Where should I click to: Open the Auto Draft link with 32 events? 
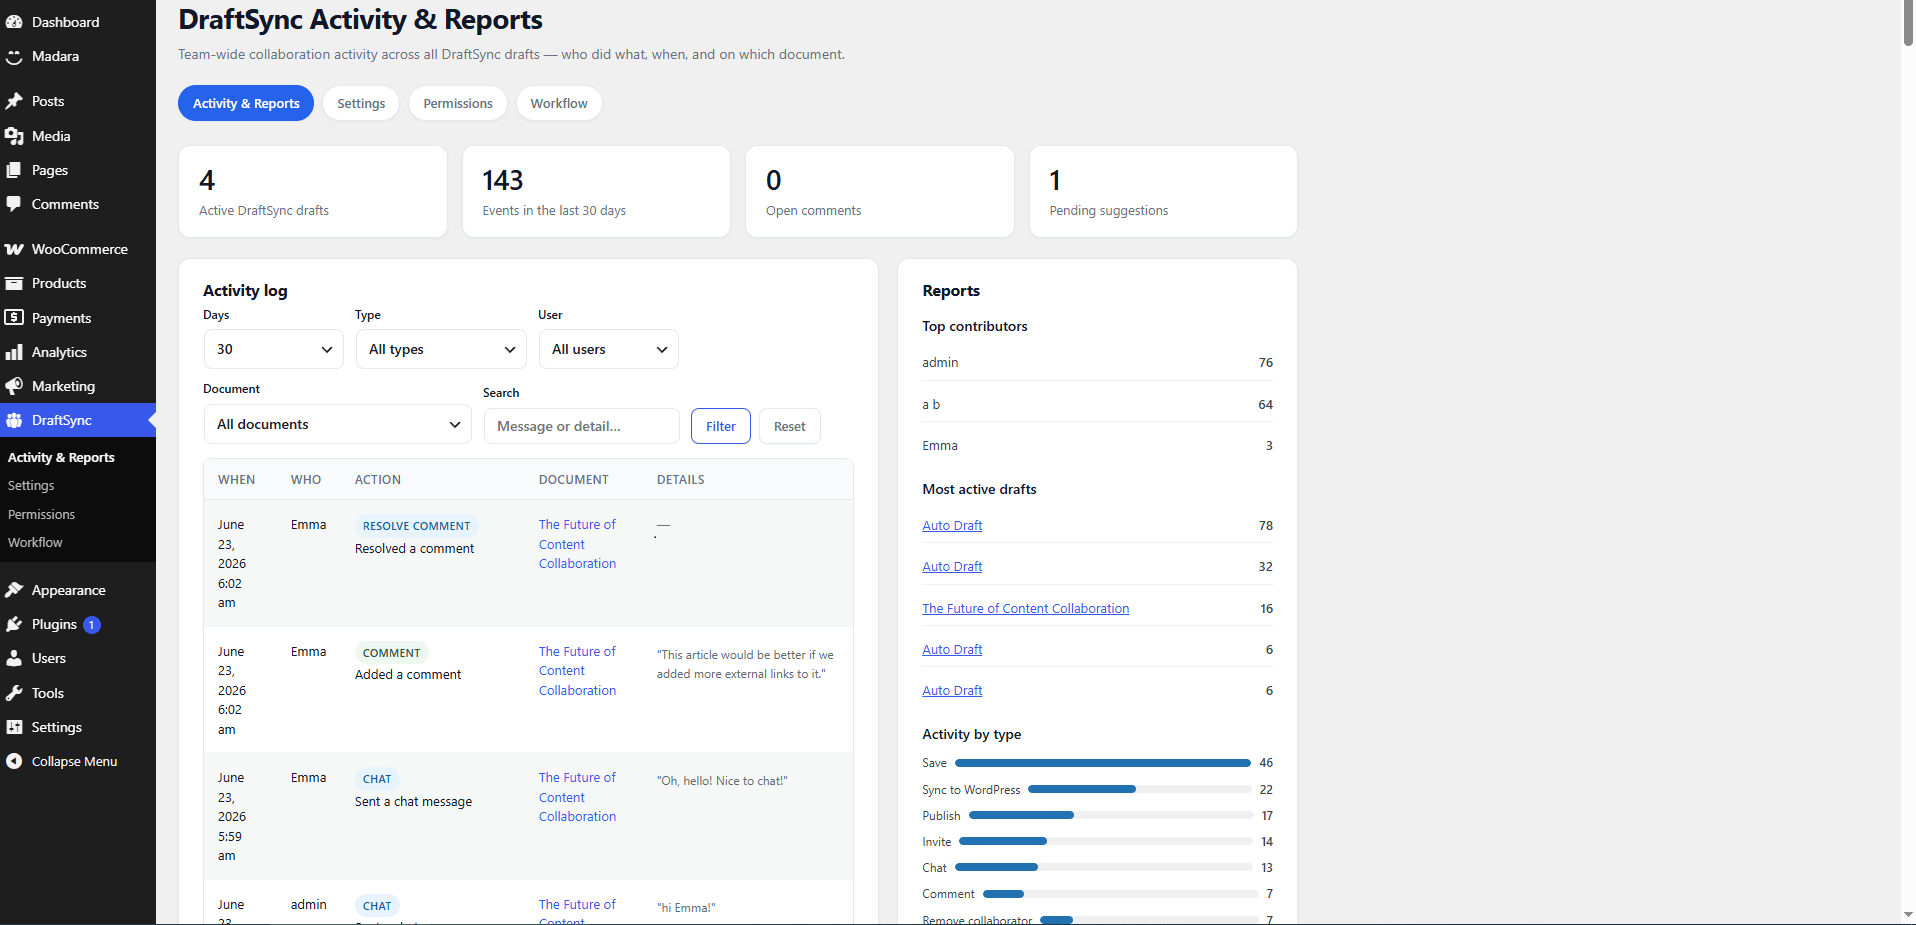pyautogui.click(x=952, y=566)
